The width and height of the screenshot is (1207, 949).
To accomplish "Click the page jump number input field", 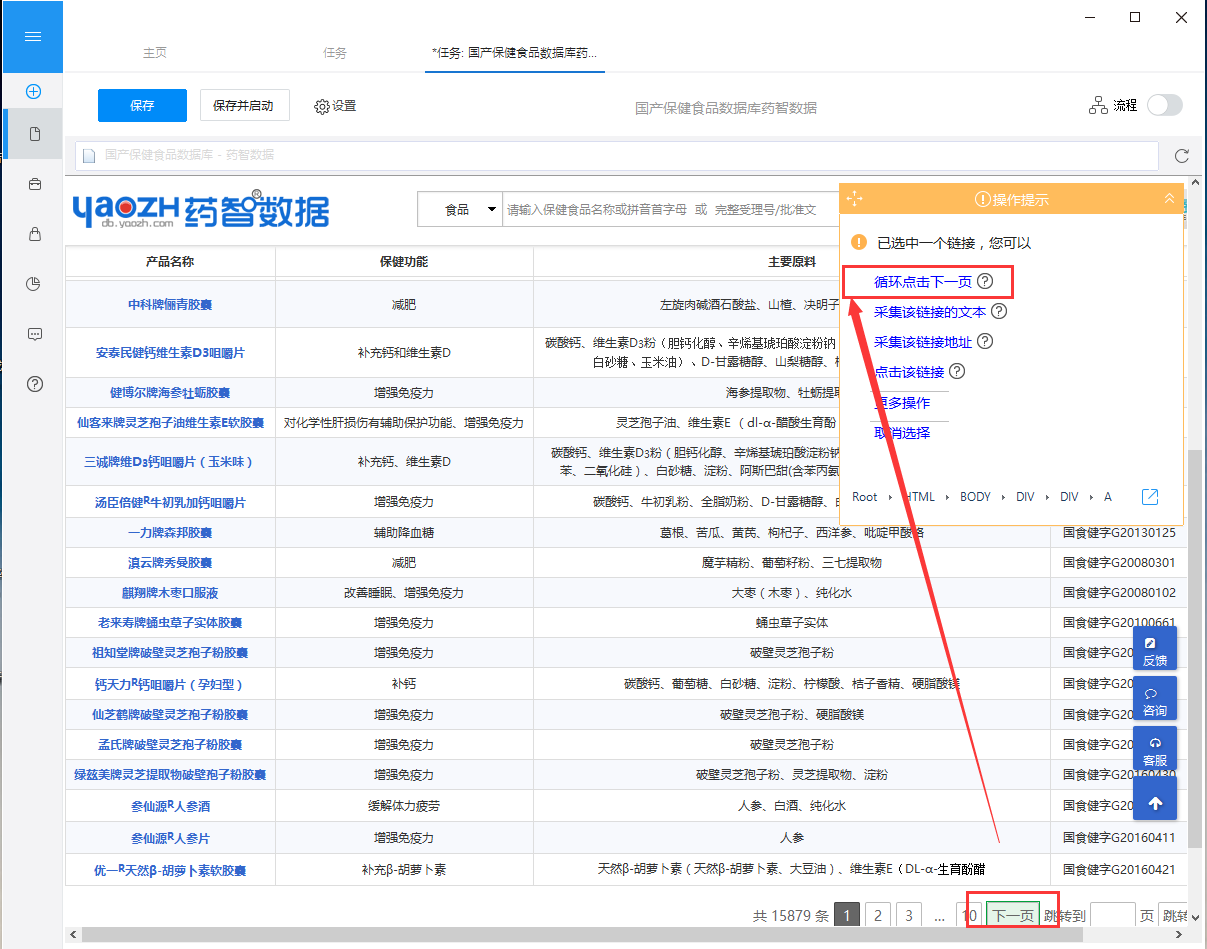I will pos(1112,915).
